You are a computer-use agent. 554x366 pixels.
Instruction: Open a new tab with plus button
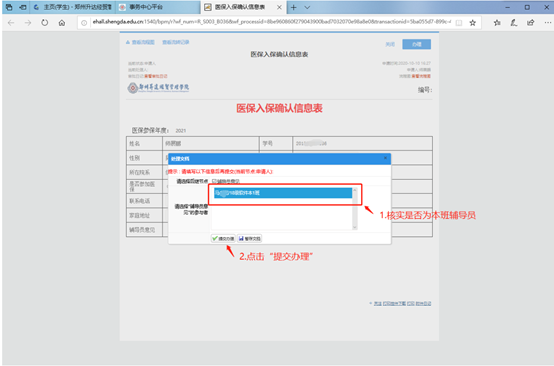click(294, 7)
